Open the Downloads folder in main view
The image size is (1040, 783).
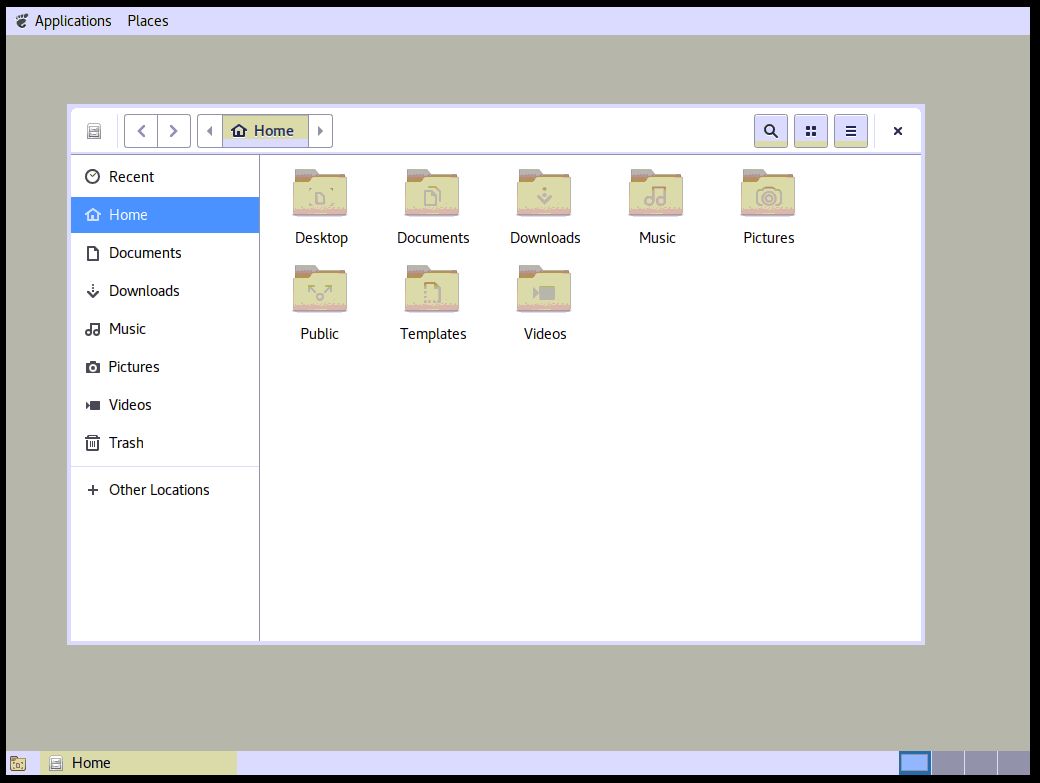click(x=544, y=193)
